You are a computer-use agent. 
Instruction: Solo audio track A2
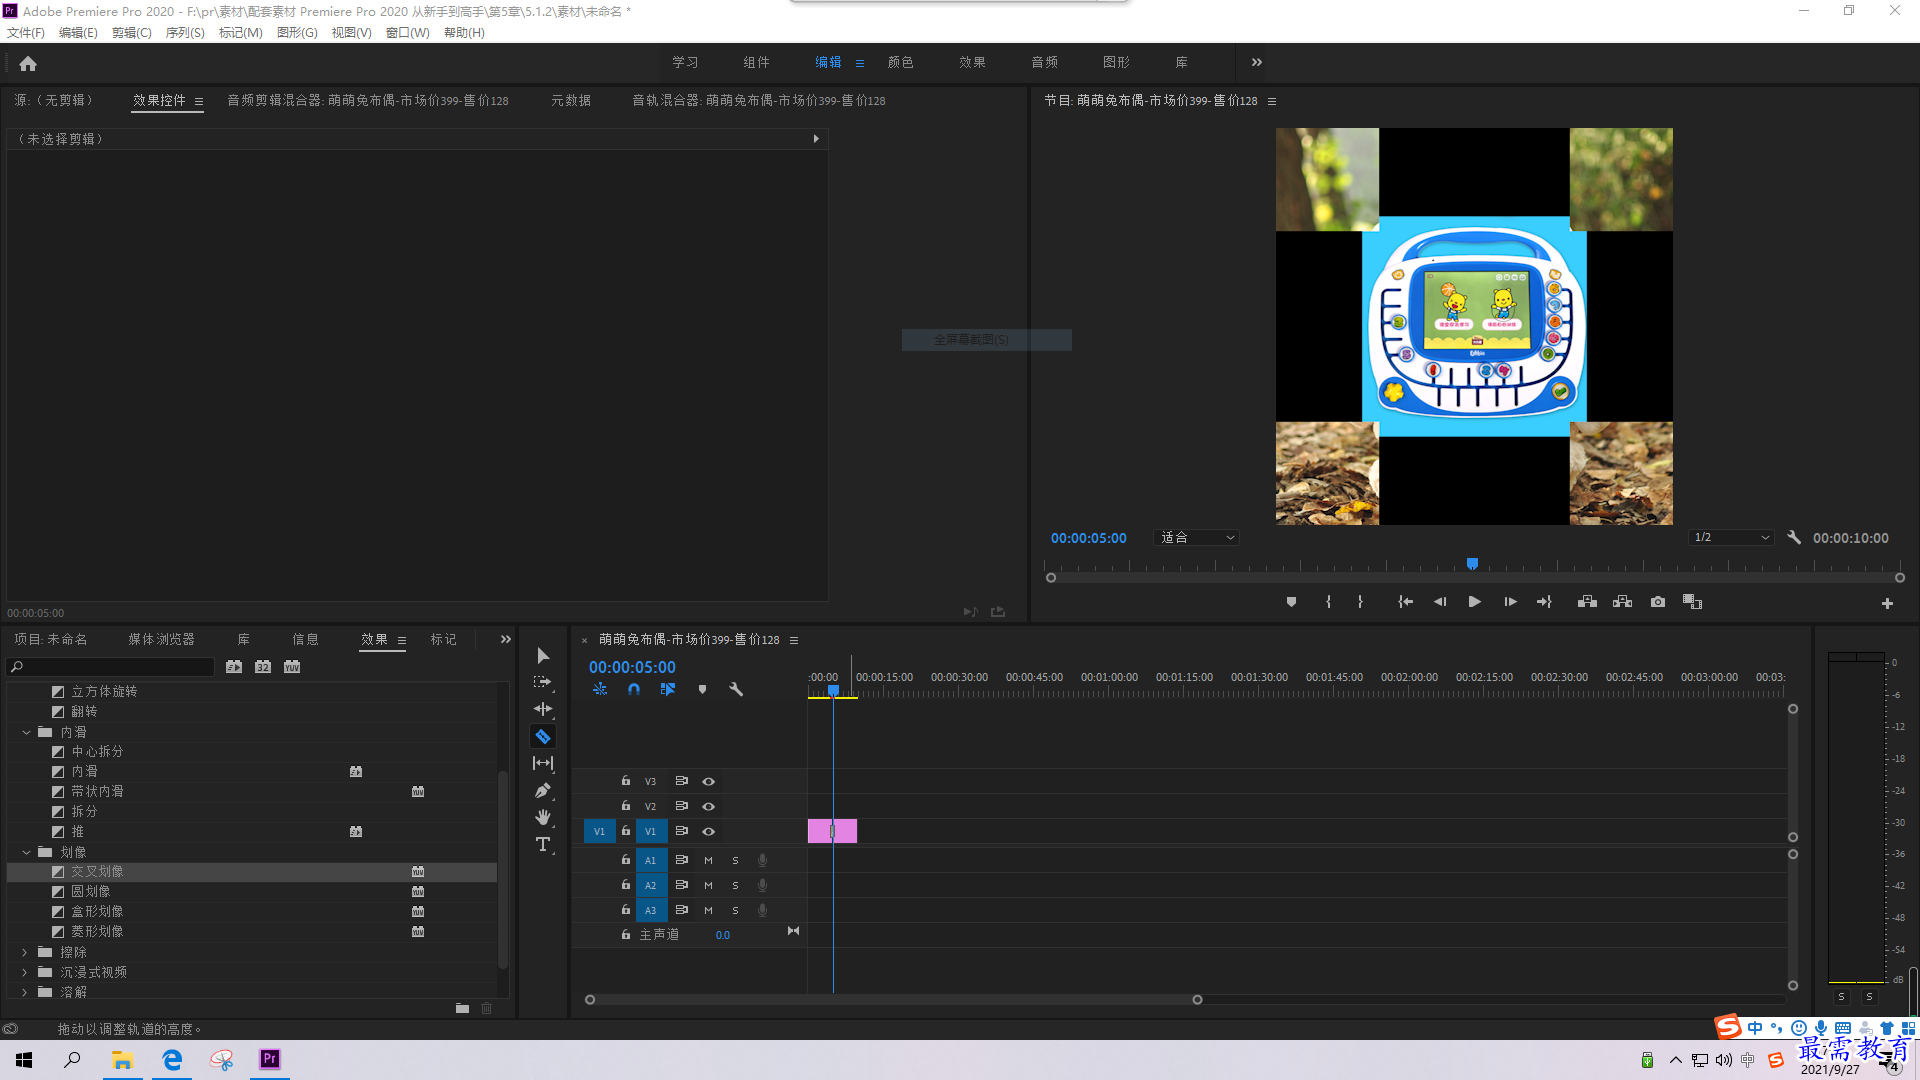735,885
